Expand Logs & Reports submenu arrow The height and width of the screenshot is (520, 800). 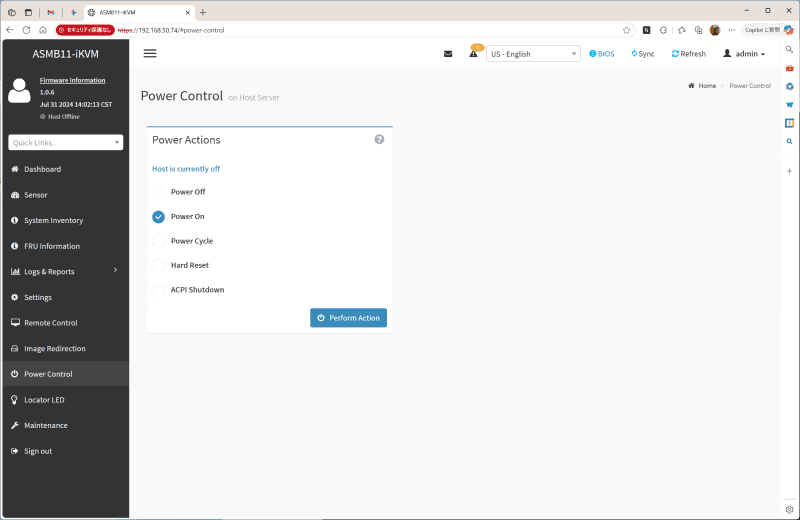coord(115,270)
